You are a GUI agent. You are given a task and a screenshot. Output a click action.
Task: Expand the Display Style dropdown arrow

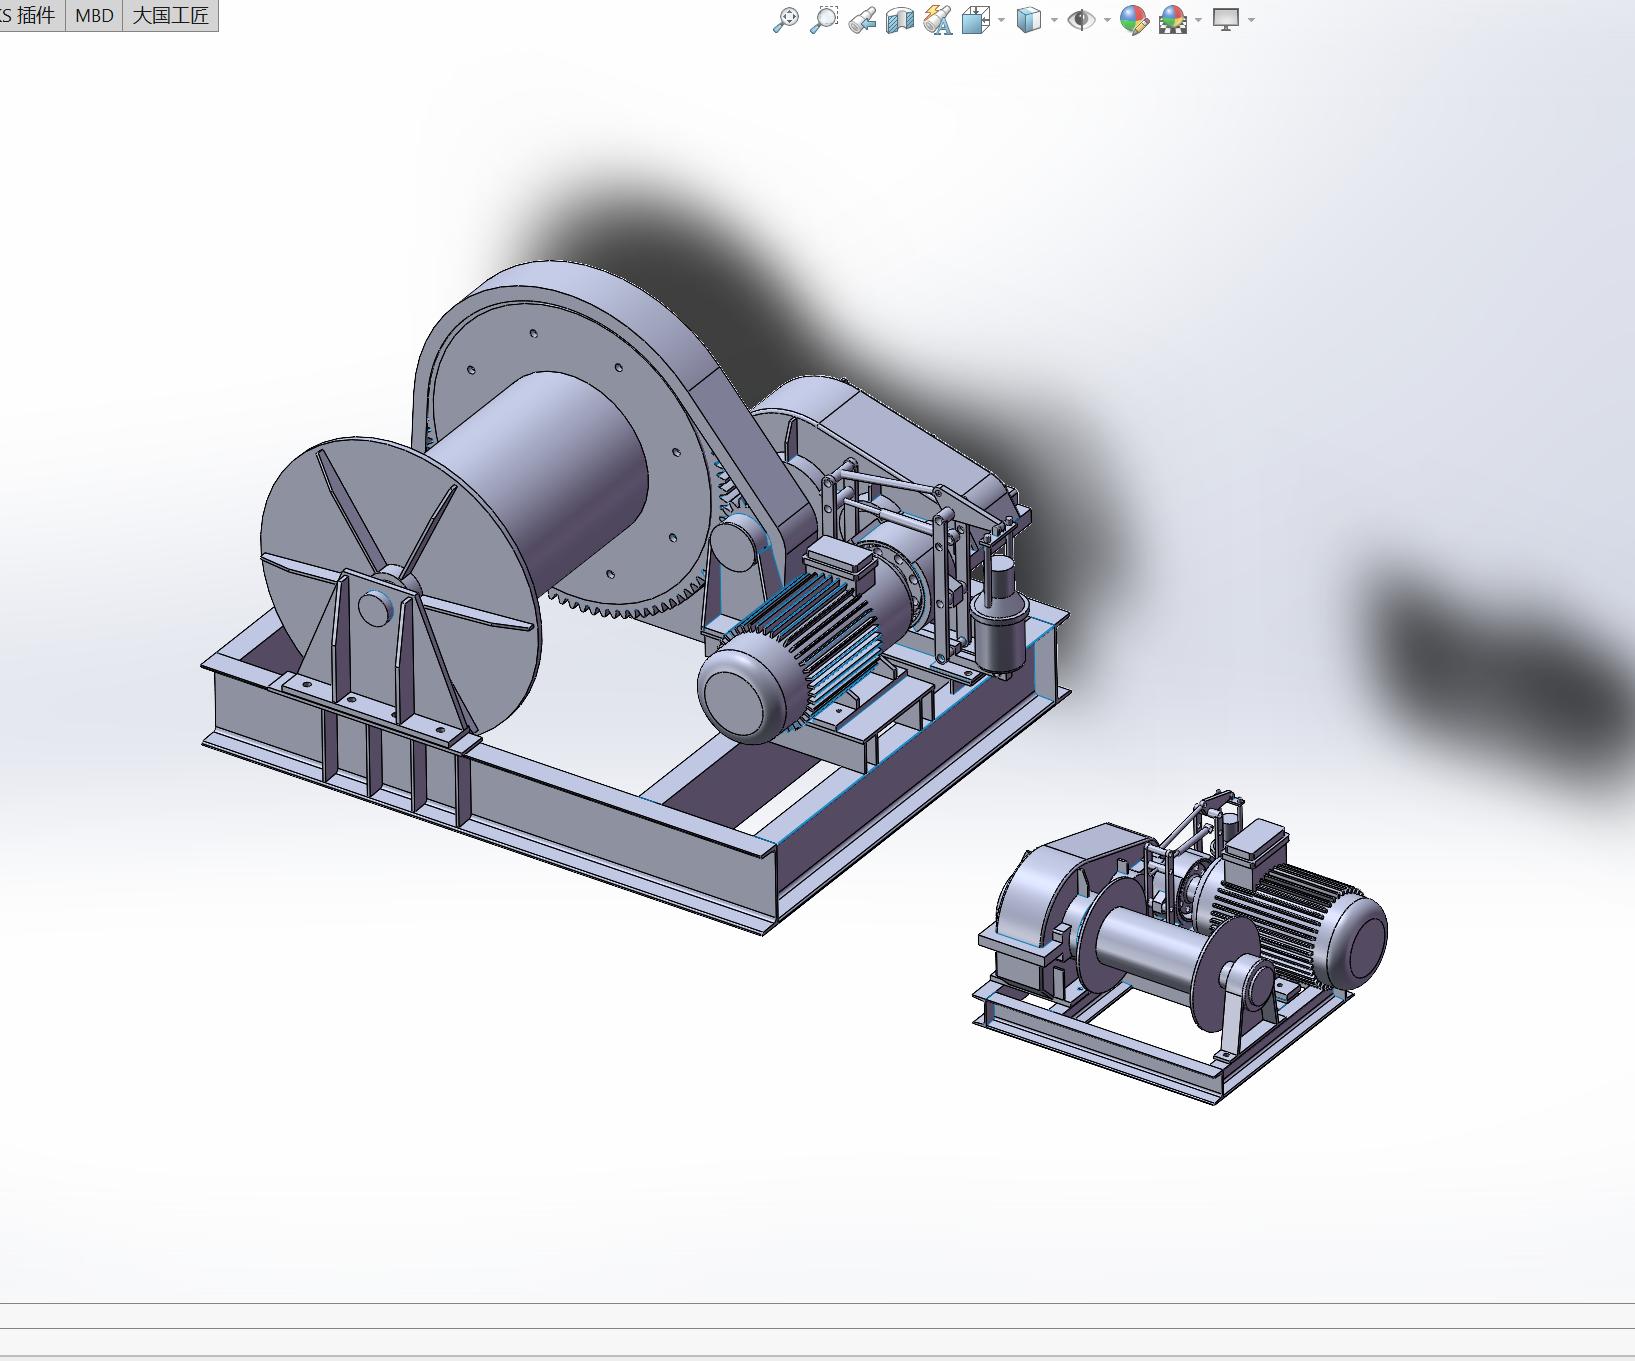[x=1054, y=20]
